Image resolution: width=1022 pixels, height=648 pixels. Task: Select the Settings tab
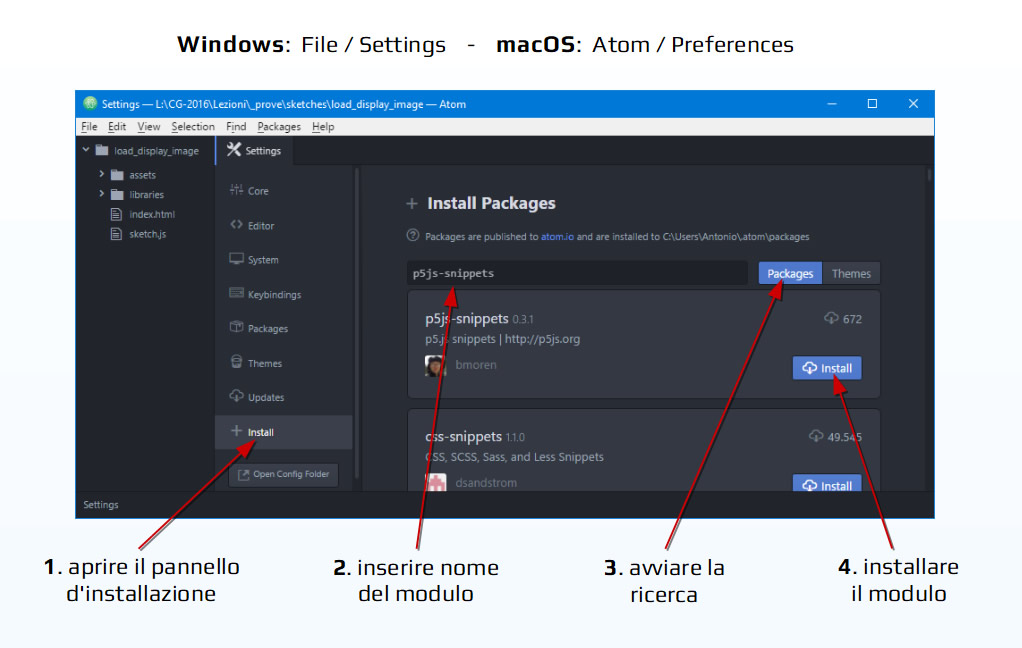(x=254, y=151)
